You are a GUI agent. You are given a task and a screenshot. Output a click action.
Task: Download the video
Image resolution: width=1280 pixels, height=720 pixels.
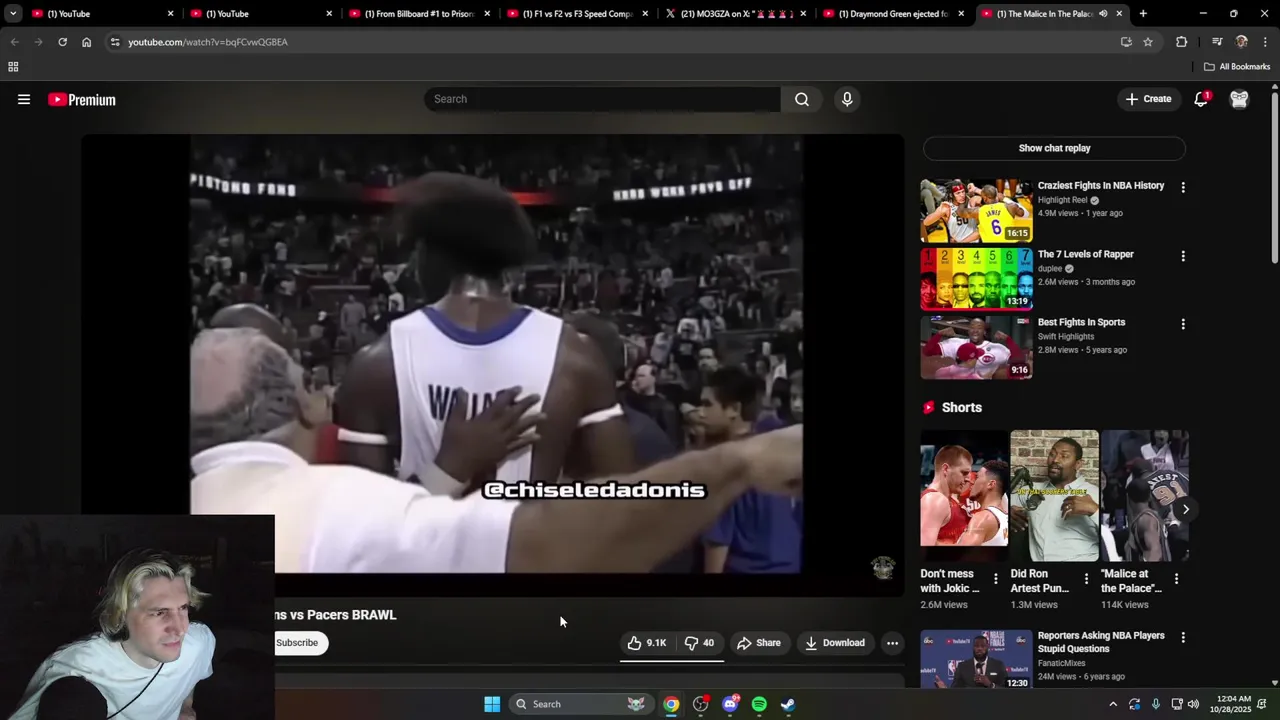point(835,643)
